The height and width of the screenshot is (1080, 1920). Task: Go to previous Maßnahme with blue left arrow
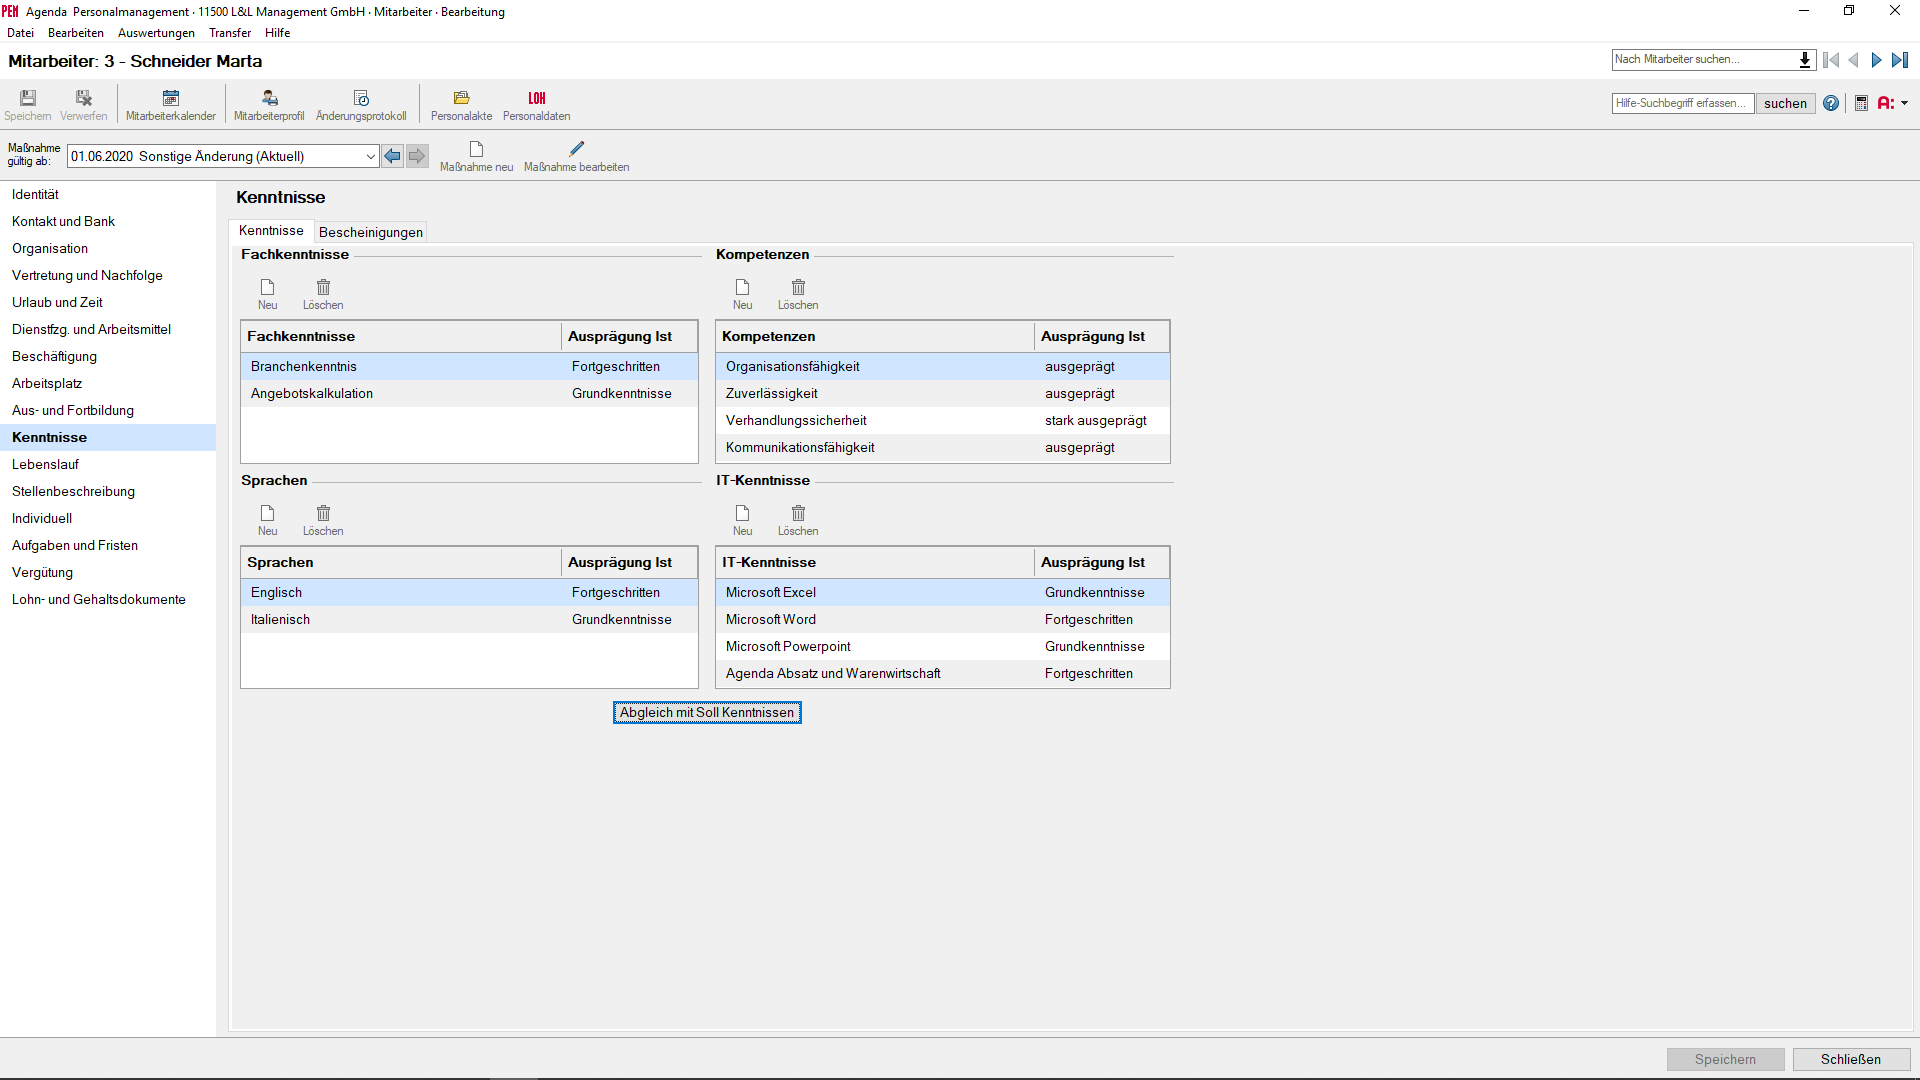pyautogui.click(x=393, y=156)
